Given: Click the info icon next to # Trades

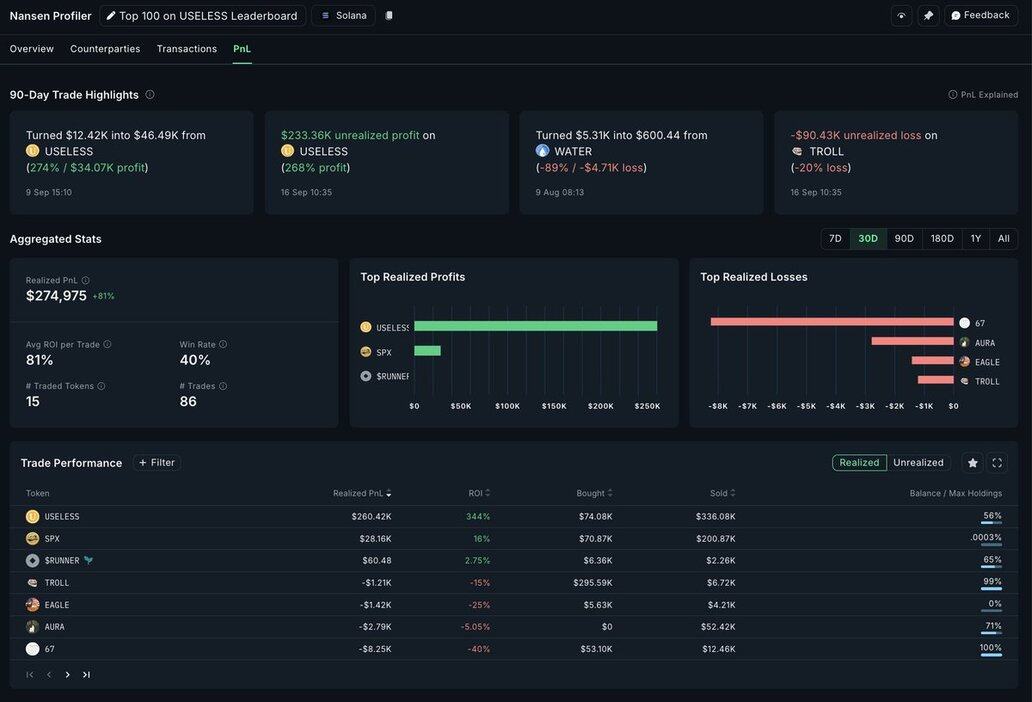Looking at the screenshot, I should (x=223, y=386).
